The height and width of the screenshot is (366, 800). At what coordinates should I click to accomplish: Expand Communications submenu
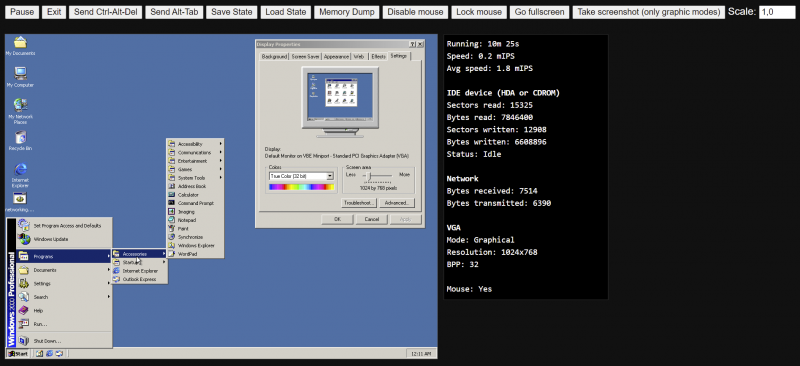(x=195, y=153)
